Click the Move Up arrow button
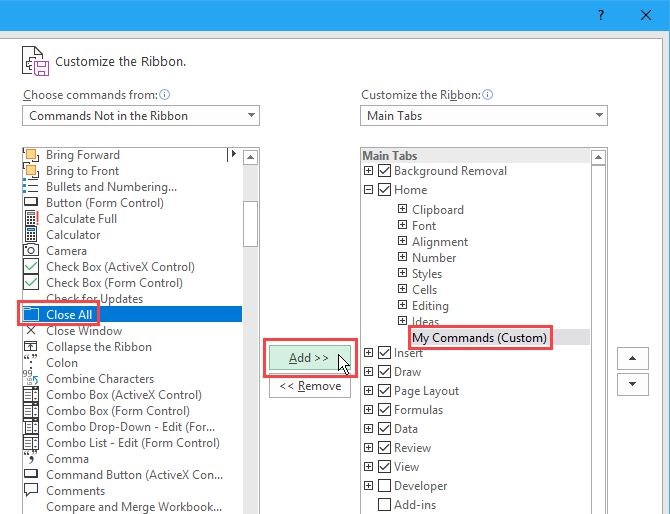The image size is (670, 514). pos(632,359)
